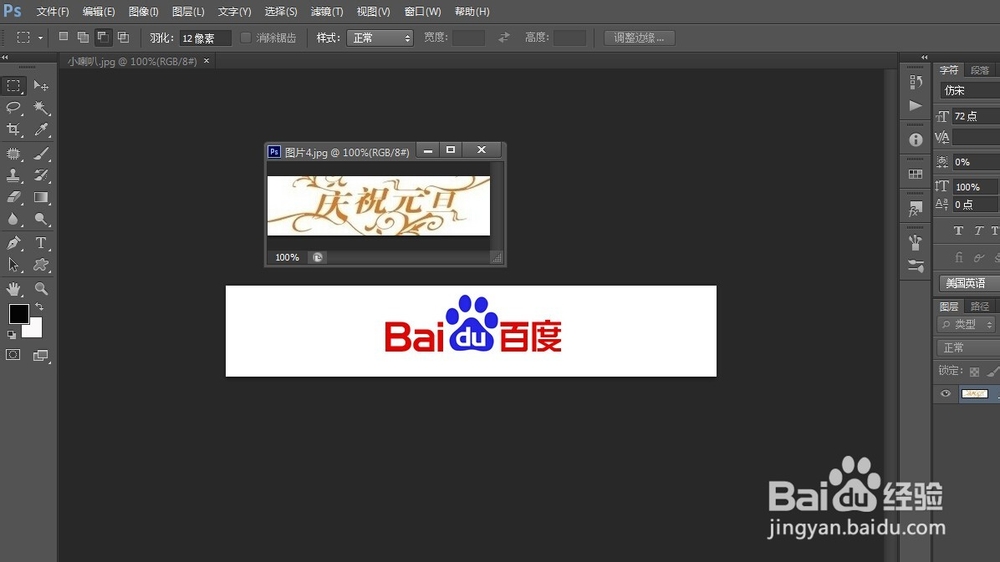Screen dimensions: 1000x562
Task: Open the 美国英语 language dropdown
Action: point(969,283)
